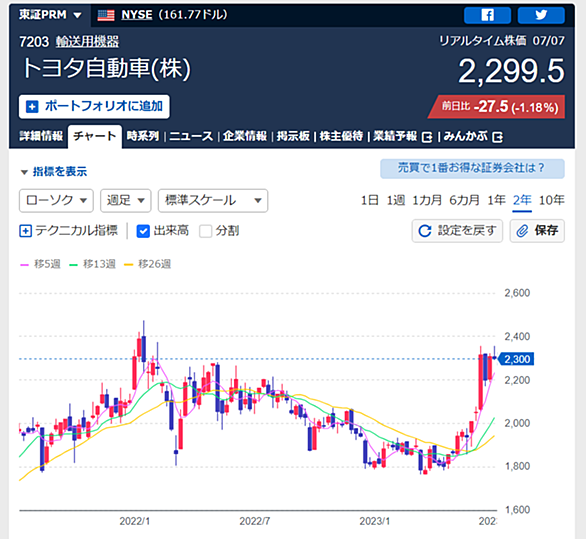The height and width of the screenshot is (539, 586).
Task: Click the 2022/7 axis label
Action: pos(255,521)
